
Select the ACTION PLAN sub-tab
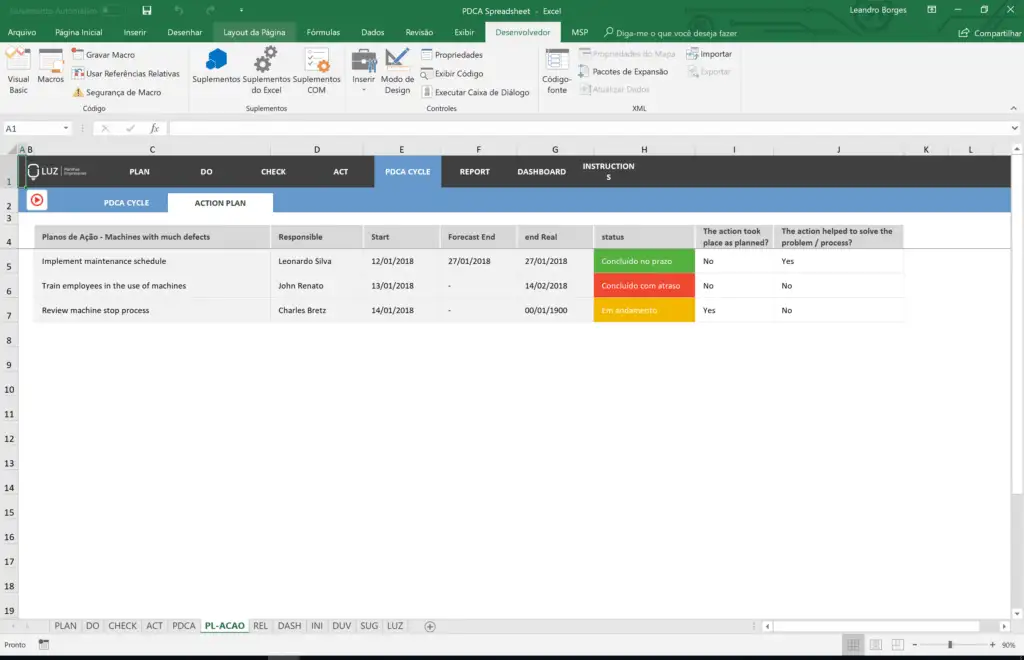[220, 203]
